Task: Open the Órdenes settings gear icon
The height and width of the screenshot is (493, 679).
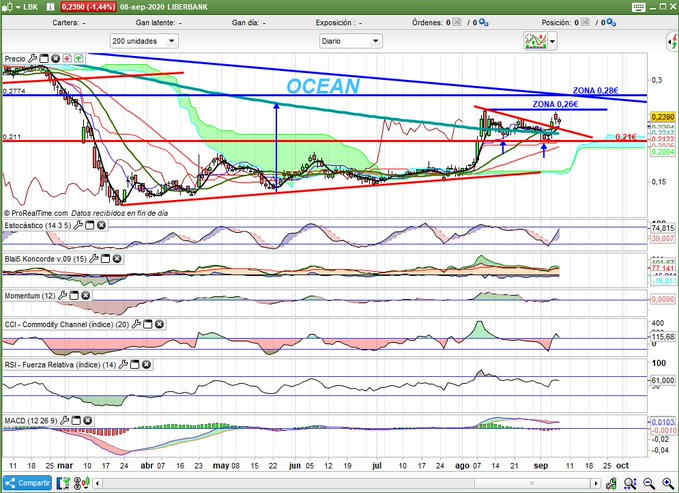Action: click(484, 22)
